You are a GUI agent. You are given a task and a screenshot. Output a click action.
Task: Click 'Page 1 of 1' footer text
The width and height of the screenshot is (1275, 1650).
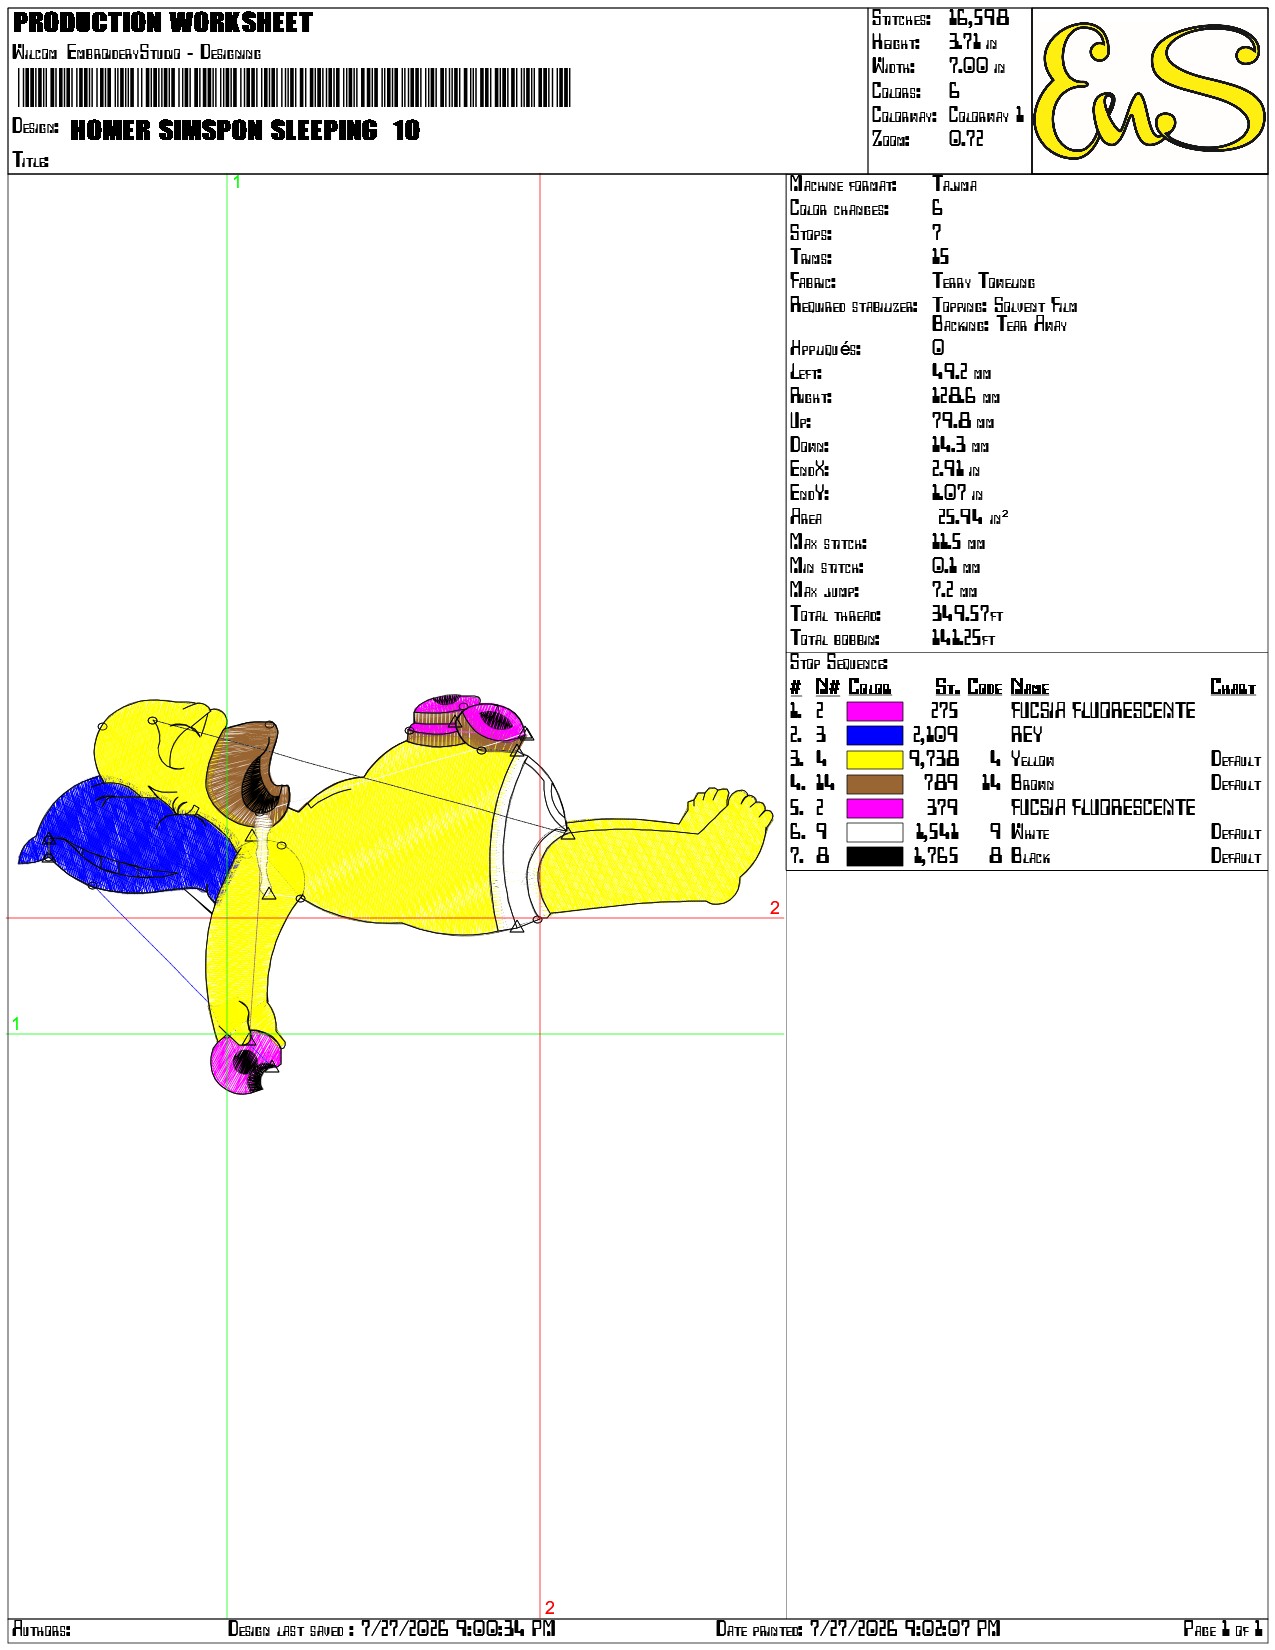point(1224,1629)
